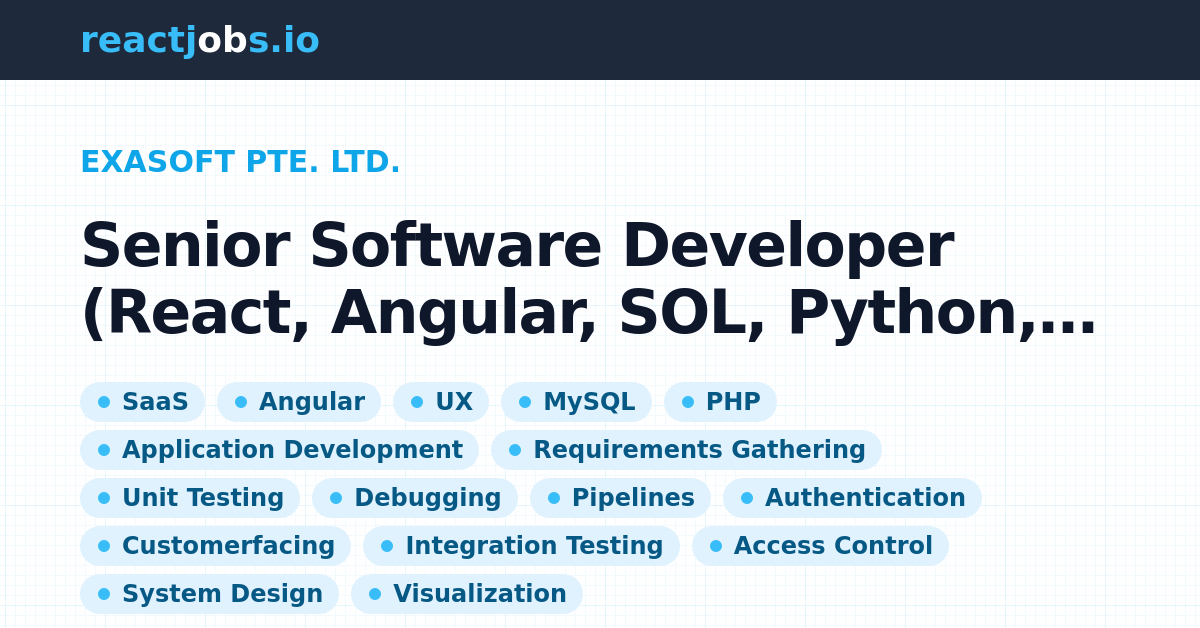Select the Application Development skill tag
Image resolution: width=1200 pixels, height=628 pixels.
(279, 450)
